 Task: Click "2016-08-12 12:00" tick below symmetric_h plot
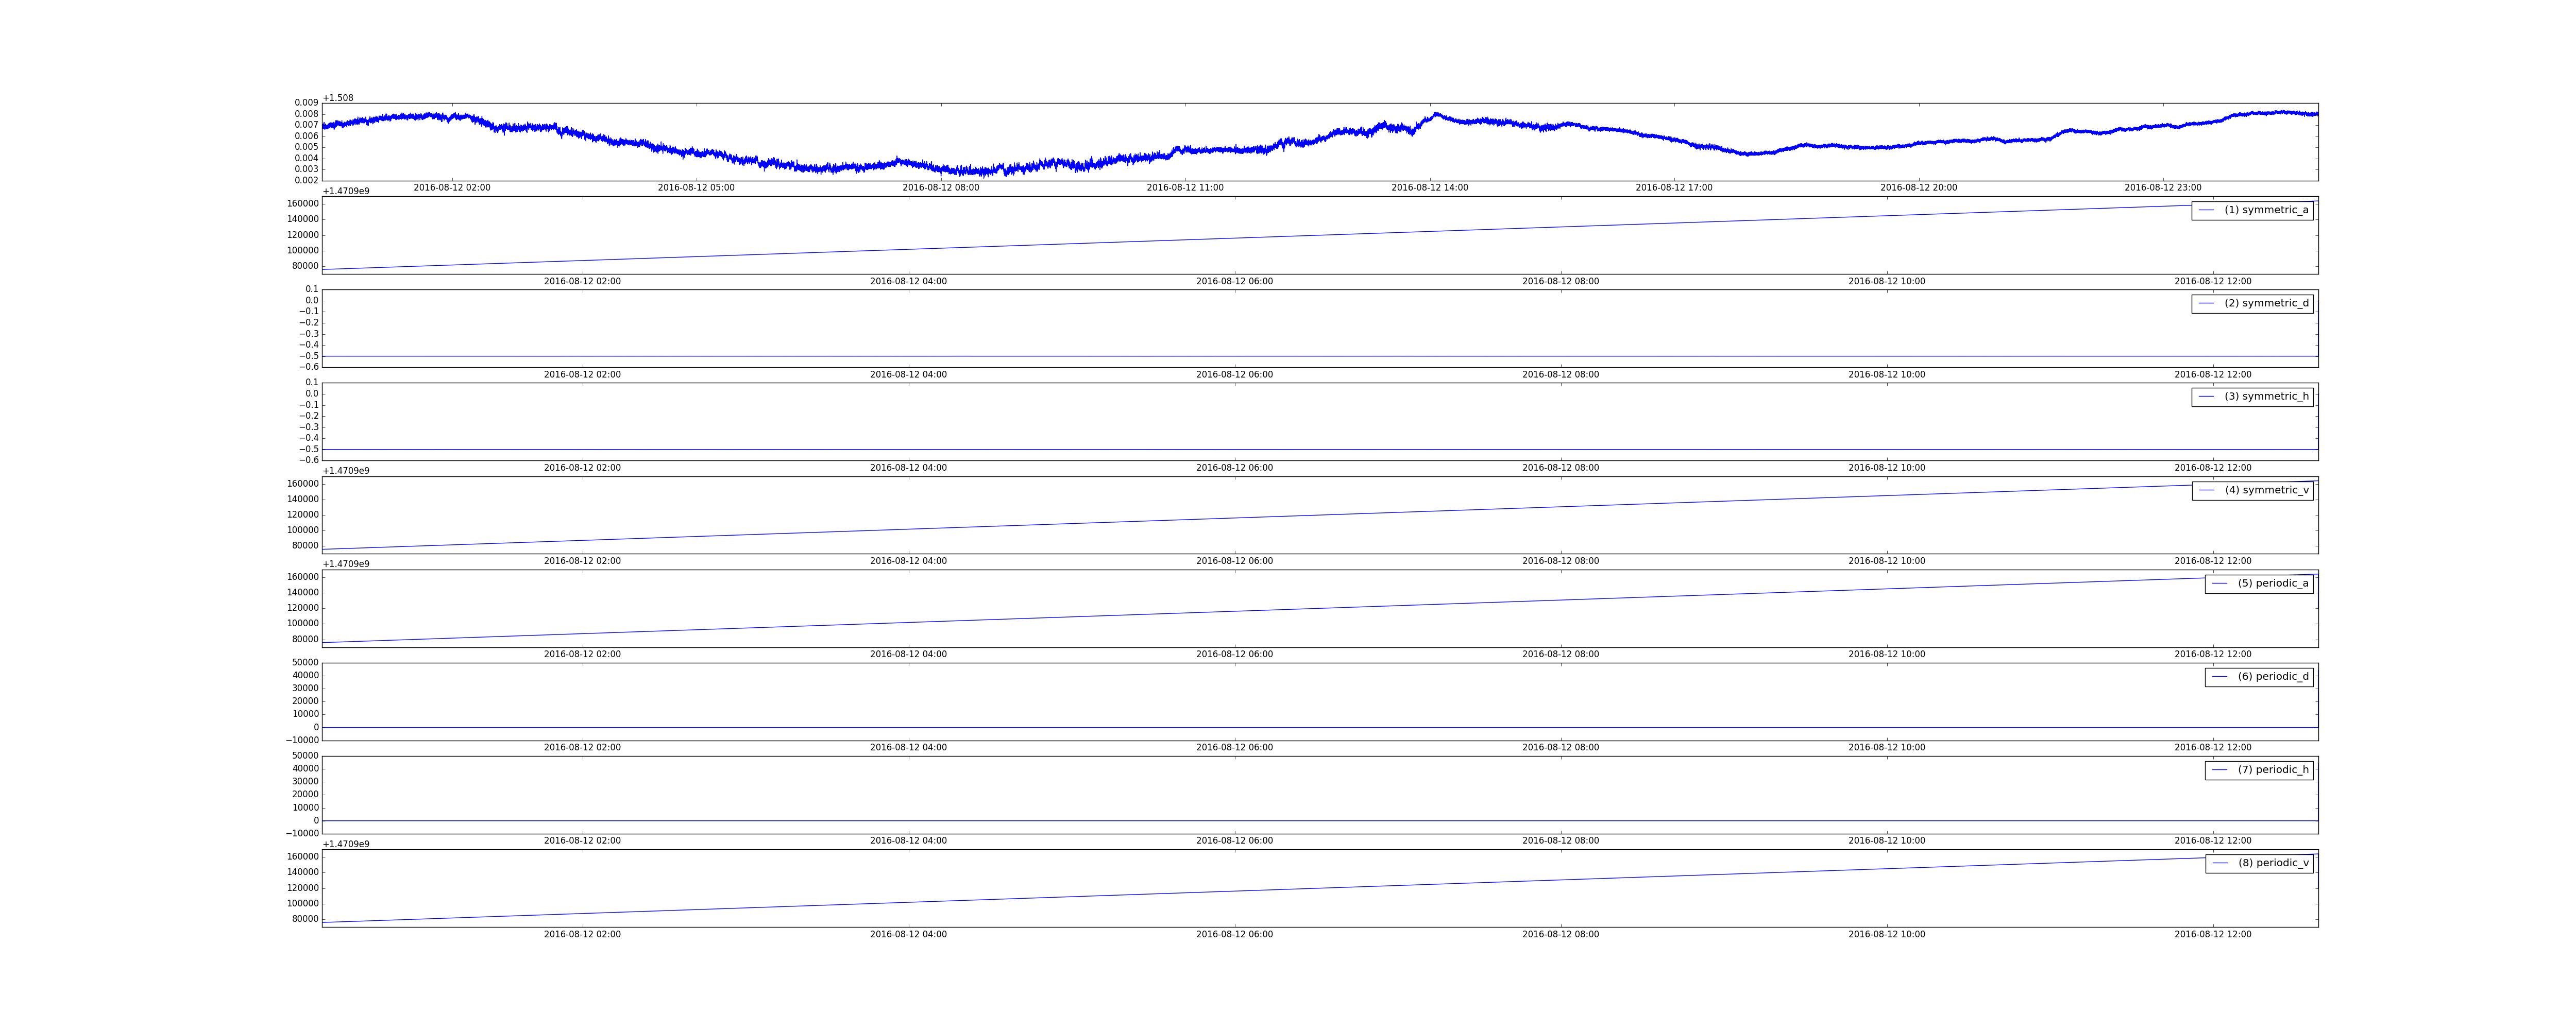pyautogui.click(x=2212, y=468)
